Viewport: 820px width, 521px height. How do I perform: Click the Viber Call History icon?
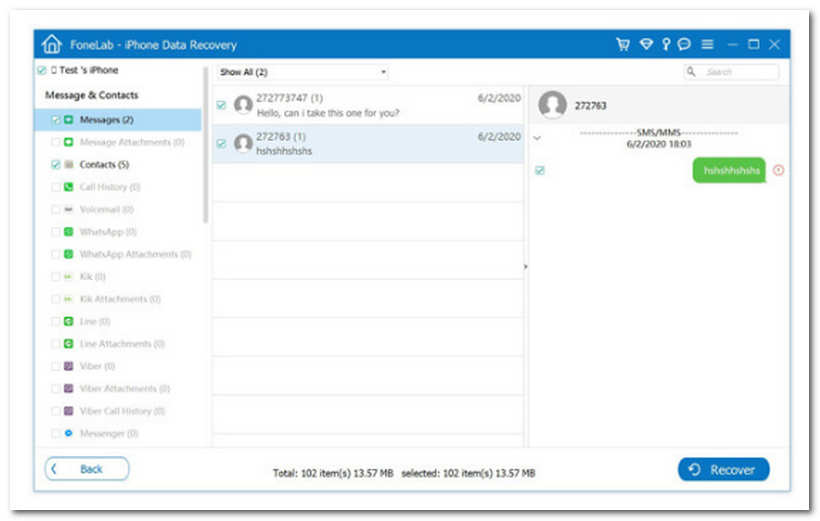click(x=69, y=411)
